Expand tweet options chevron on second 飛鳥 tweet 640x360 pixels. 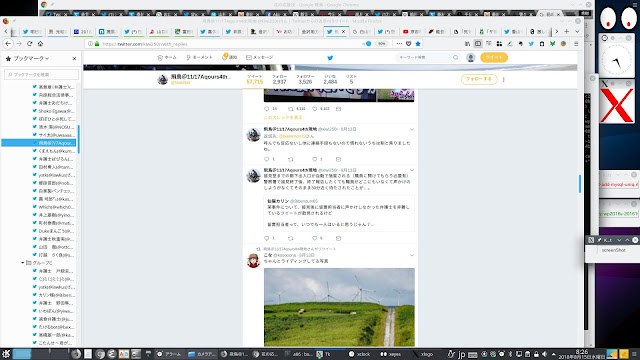click(412, 170)
